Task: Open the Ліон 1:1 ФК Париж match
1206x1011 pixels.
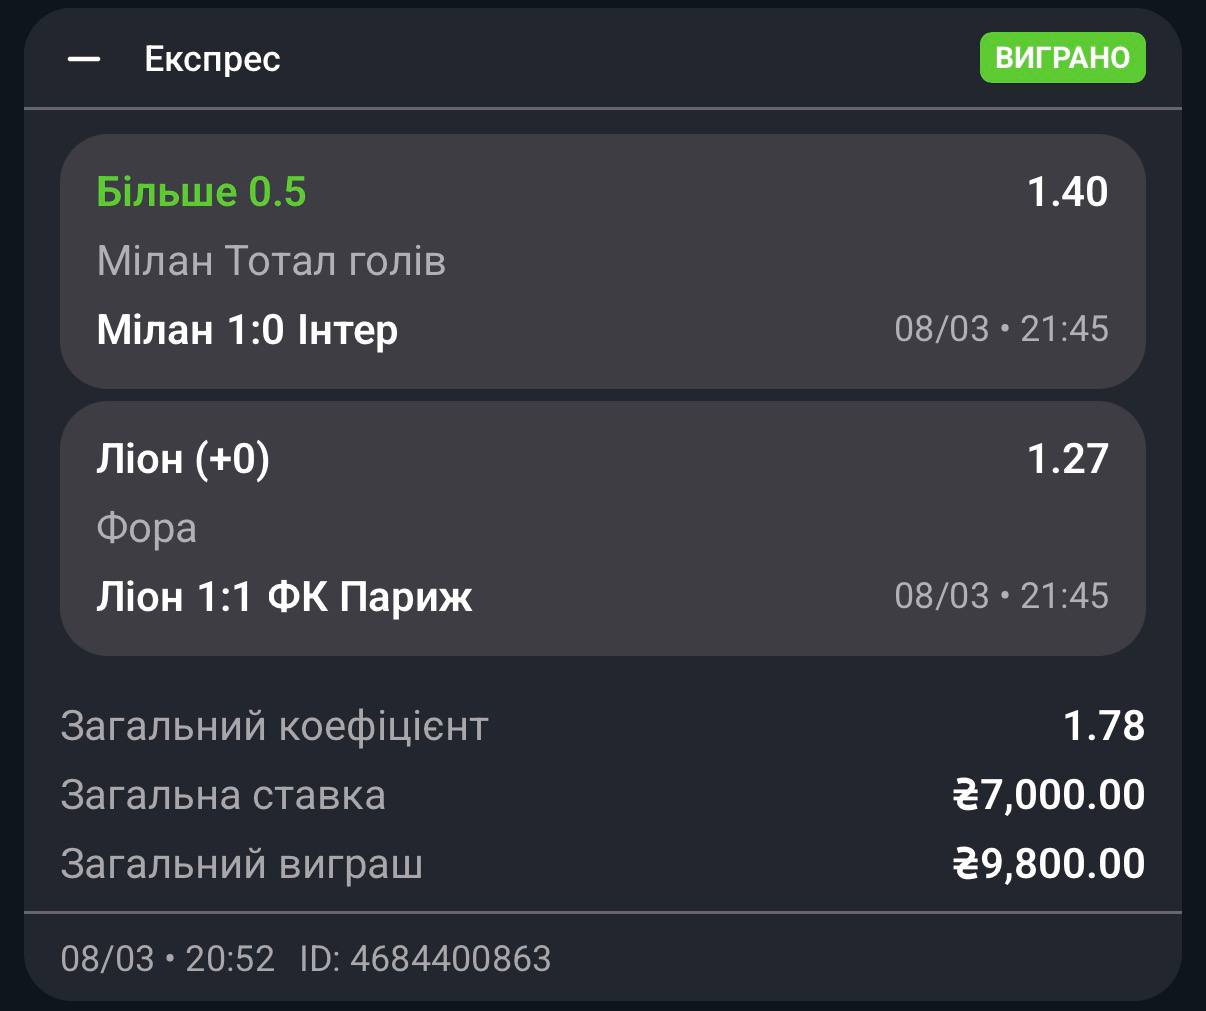Action: coord(284,597)
